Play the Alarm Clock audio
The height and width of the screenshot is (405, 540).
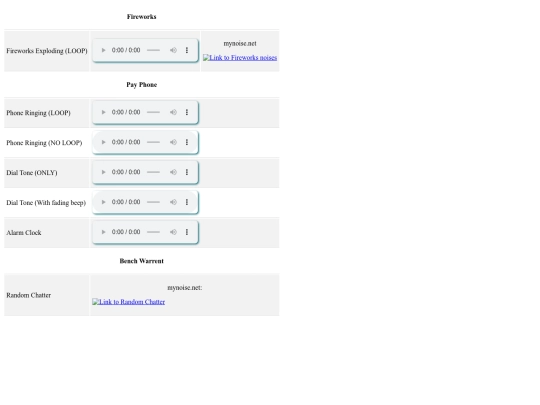(x=103, y=232)
